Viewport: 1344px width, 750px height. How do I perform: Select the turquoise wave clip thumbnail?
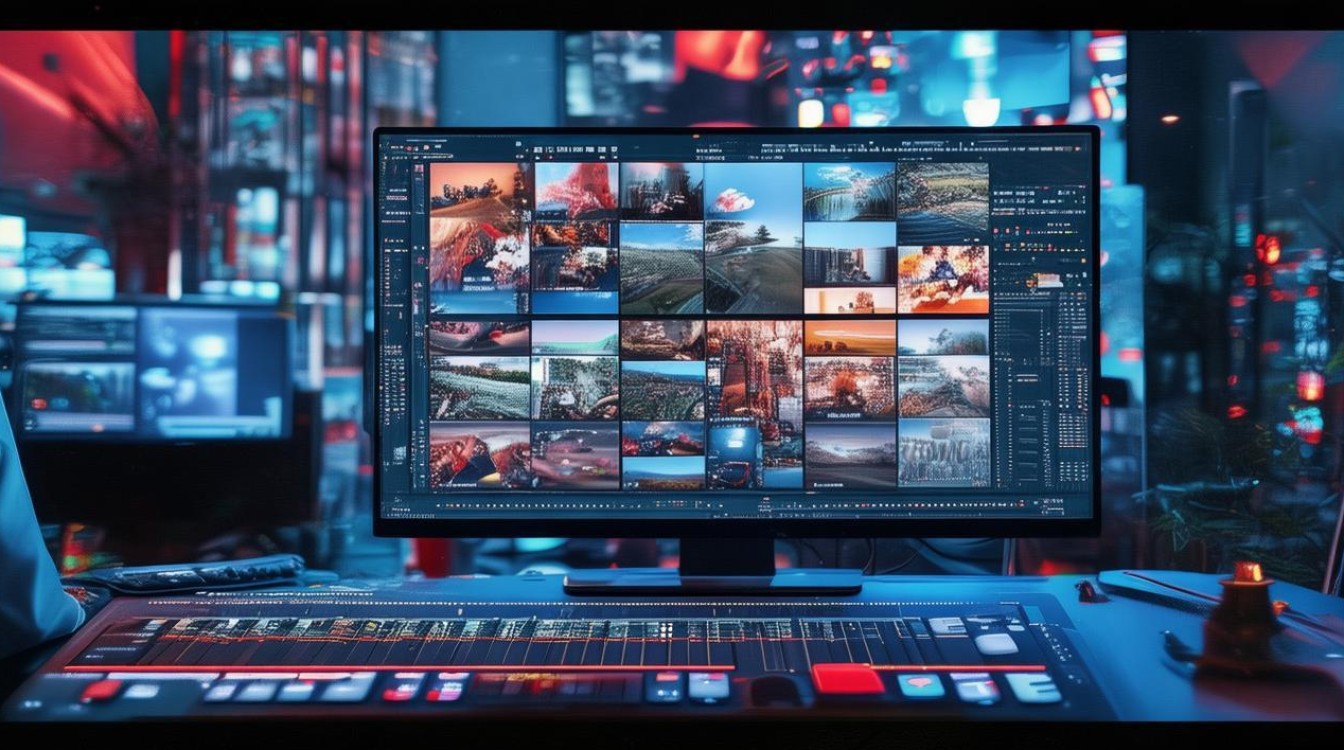[575, 337]
